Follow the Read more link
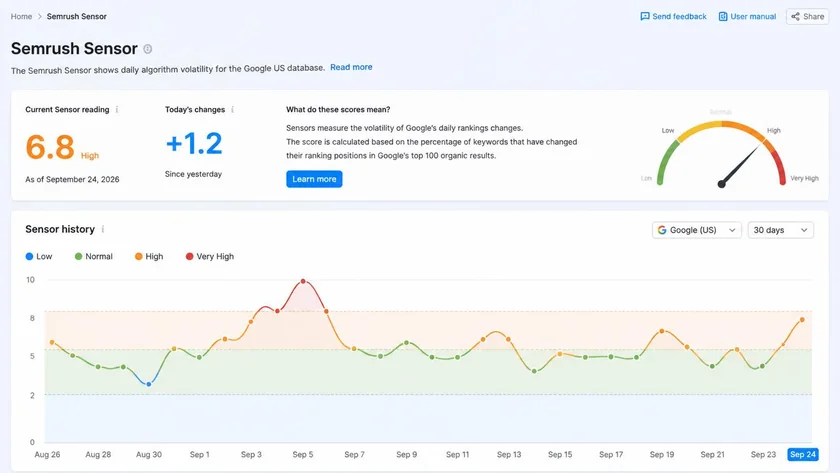 coord(351,67)
